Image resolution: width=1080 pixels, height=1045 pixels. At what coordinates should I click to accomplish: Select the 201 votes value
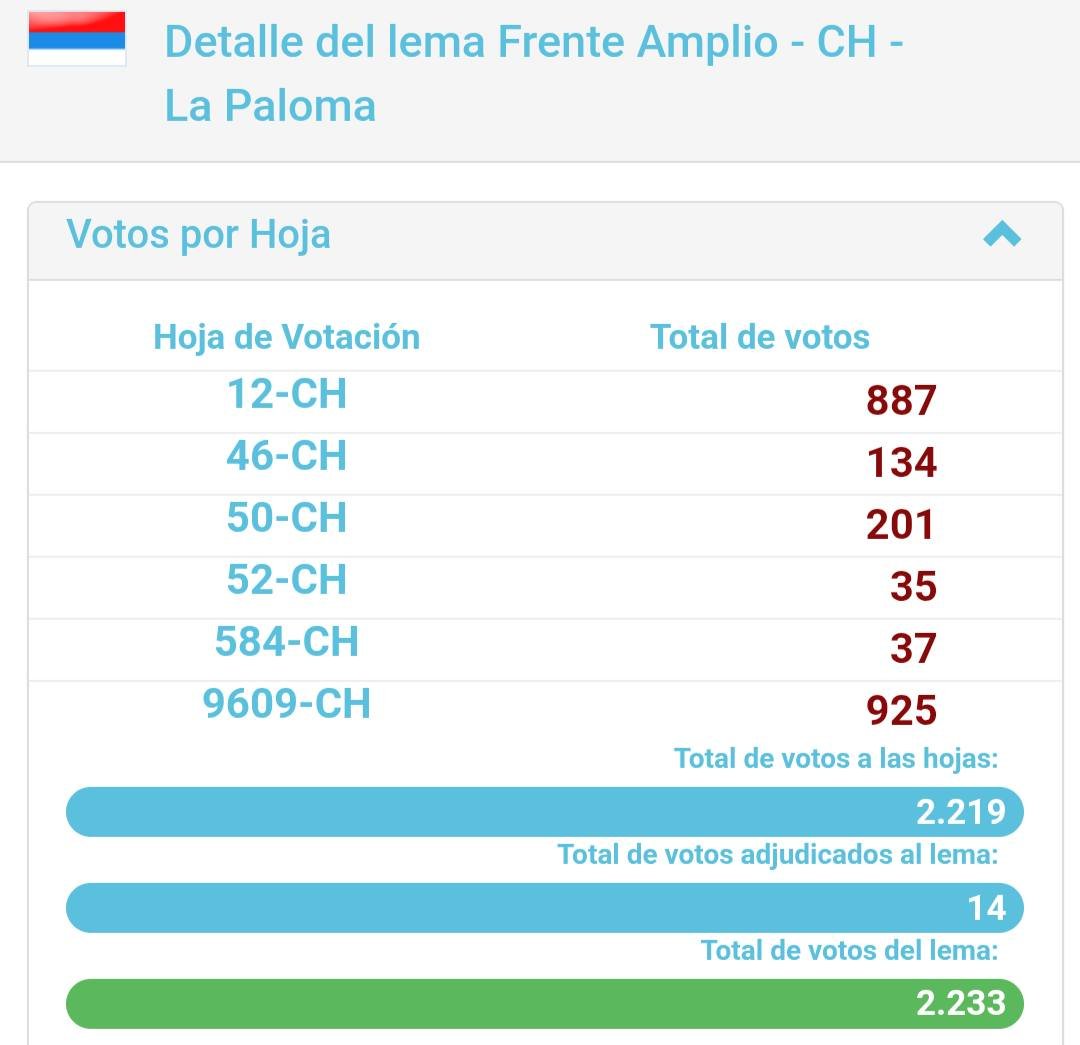(x=900, y=524)
